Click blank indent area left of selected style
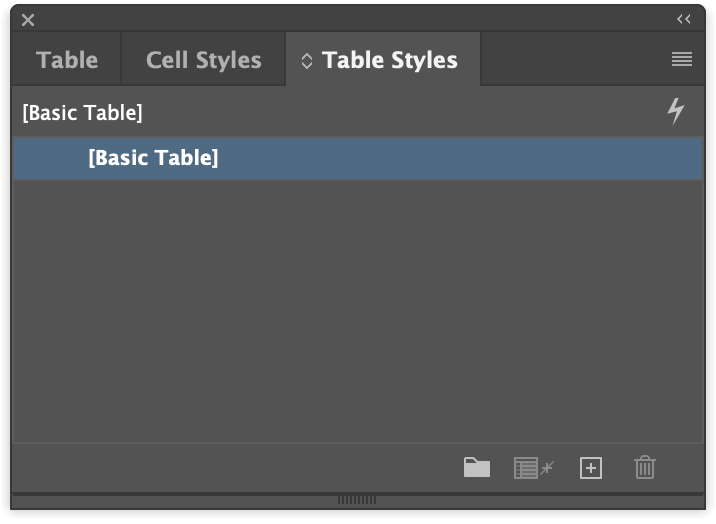This screenshot has height=524, width=716. 50,158
